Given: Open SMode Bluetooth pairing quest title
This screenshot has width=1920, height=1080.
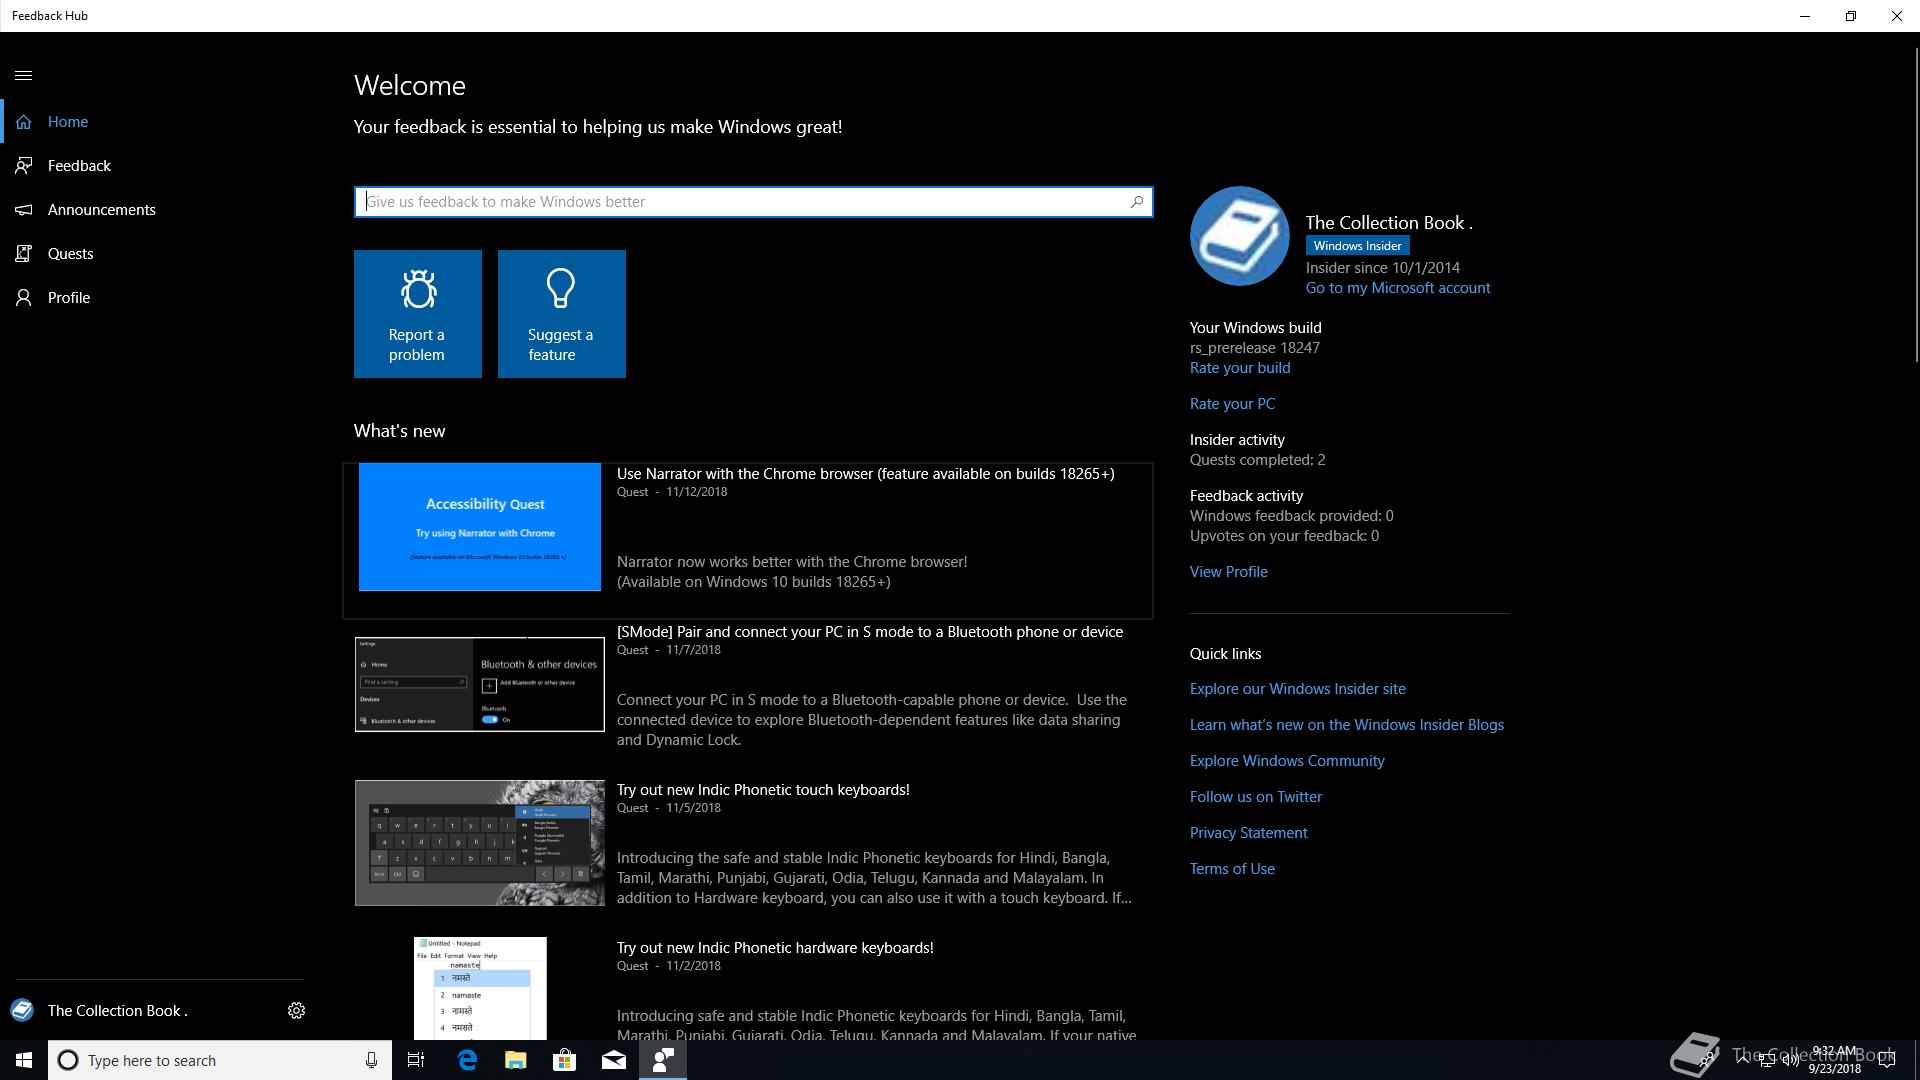Looking at the screenshot, I should click(x=870, y=632).
